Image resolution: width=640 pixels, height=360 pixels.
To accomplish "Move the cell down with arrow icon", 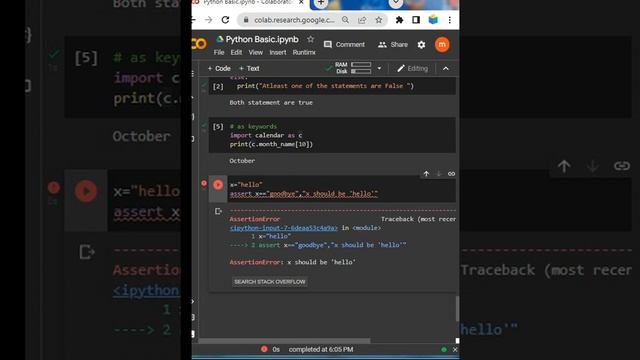I will point(439,174).
